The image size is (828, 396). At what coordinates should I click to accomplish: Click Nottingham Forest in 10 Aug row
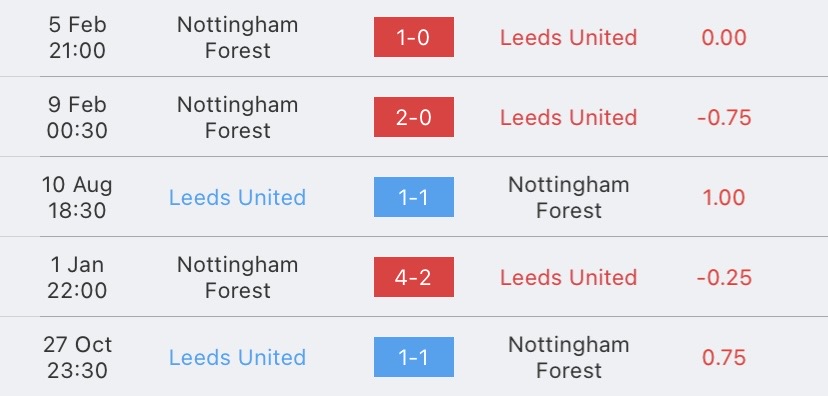tap(568, 197)
